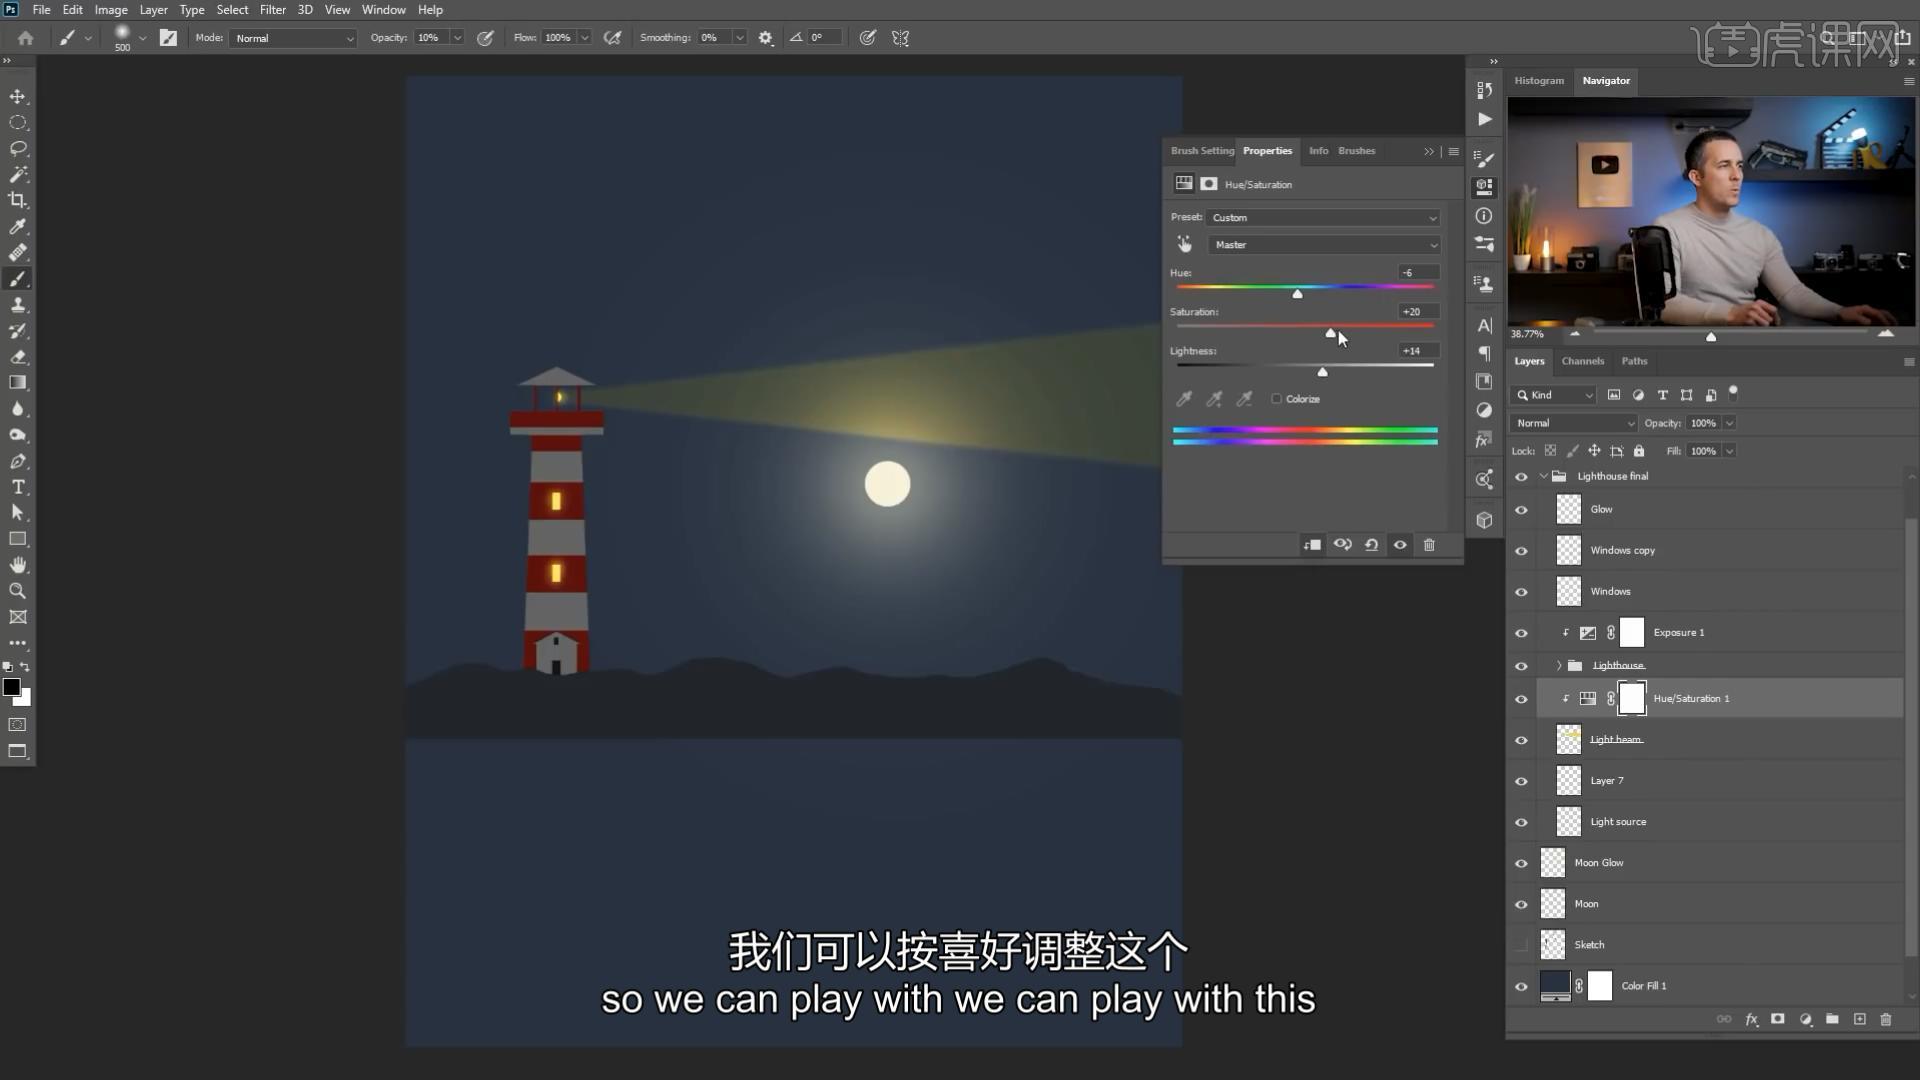This screenshot has width=1920, height=1080.
Task: Select the Zoom tool
Action: (x=18, y=591)
